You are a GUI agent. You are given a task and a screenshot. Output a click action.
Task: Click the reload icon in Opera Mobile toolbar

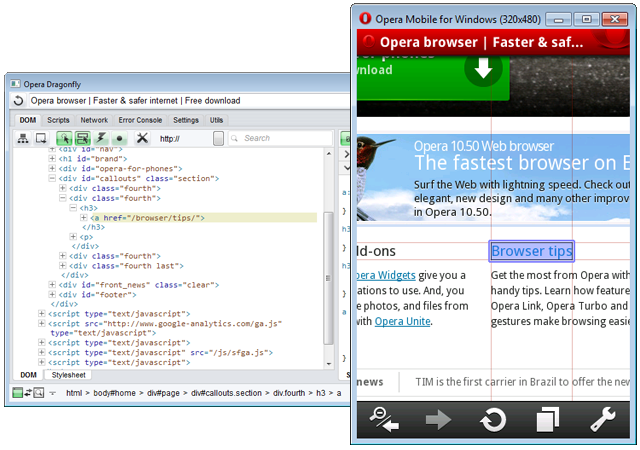point(493,419)
